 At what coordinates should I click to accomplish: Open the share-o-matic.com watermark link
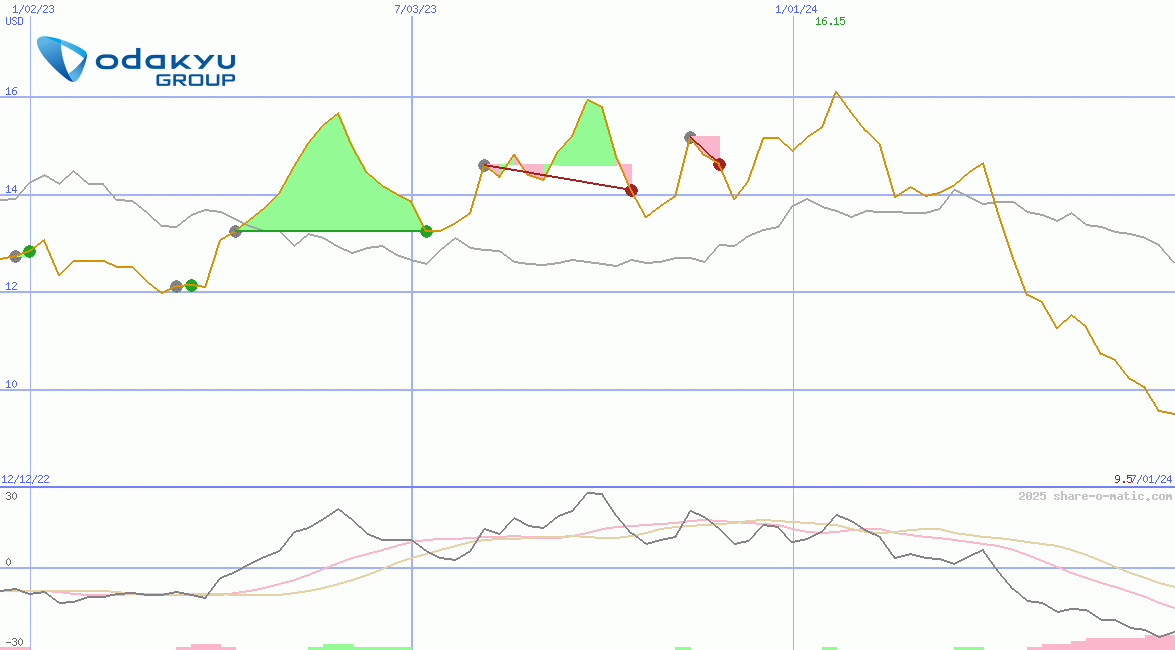click(1094, 496)
